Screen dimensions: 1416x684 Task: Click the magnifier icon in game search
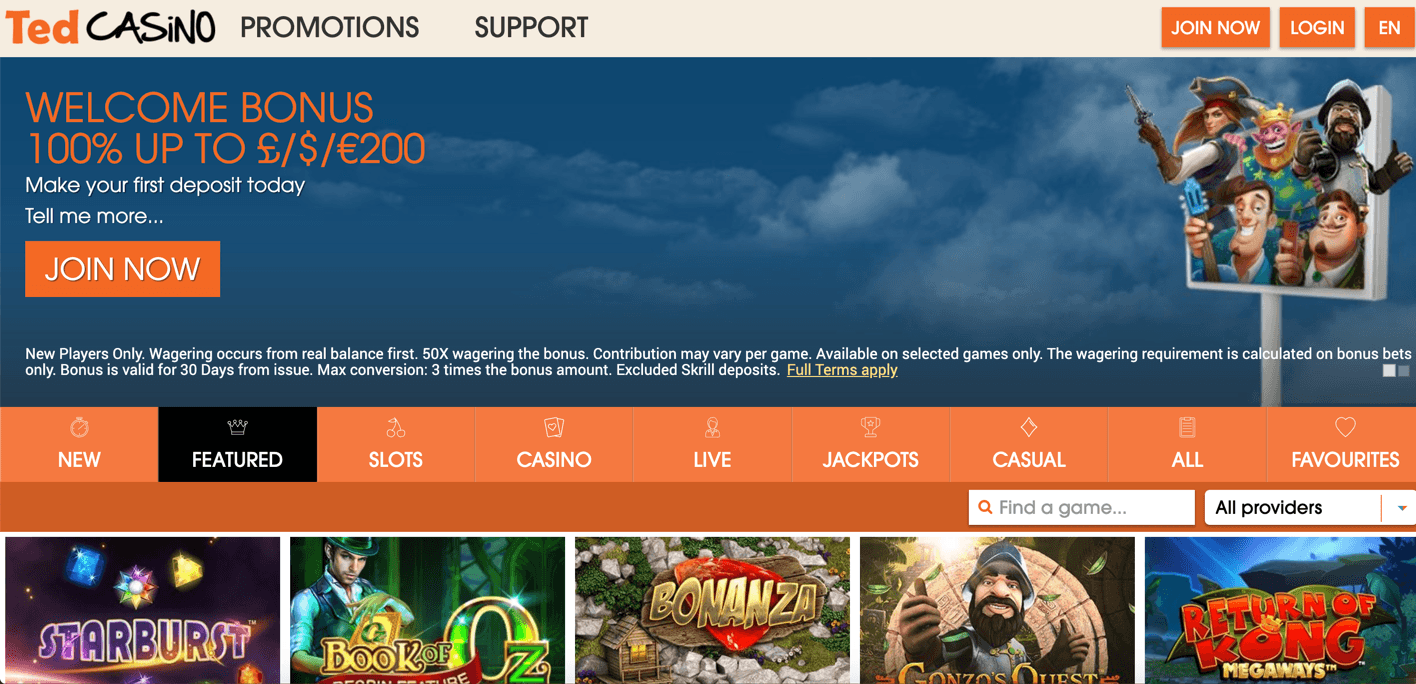pos(985,507)
